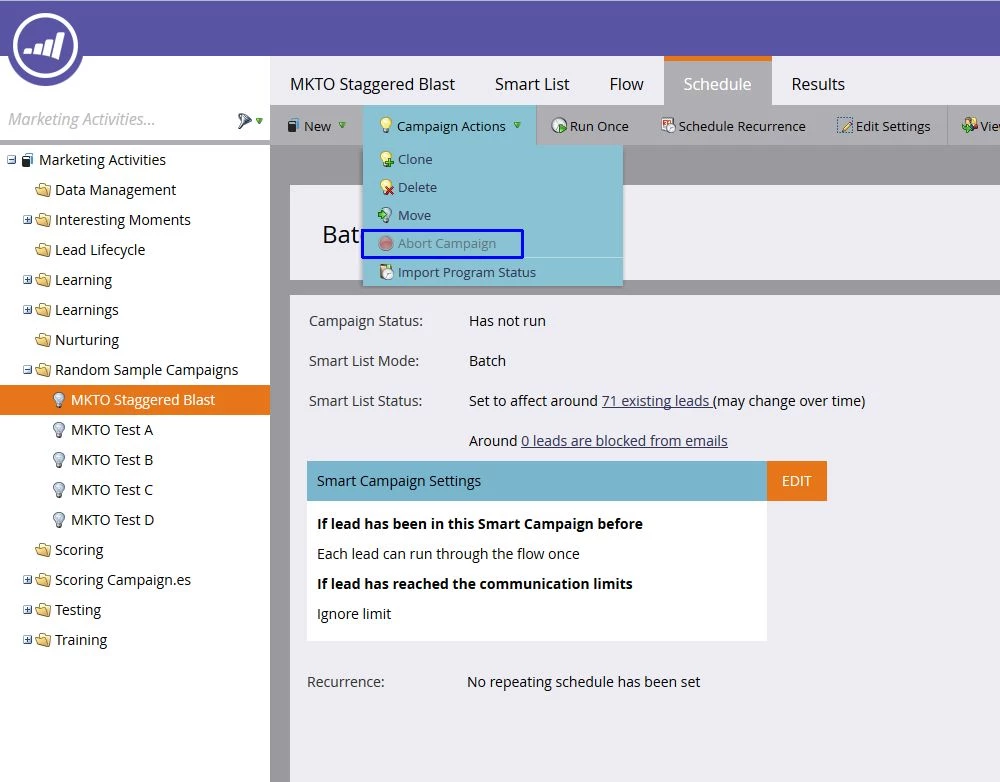The width and height of the screenshot is (1000, 782).
Task: Click the partially visible View toolbar icon
Action: tap(969, 126)
